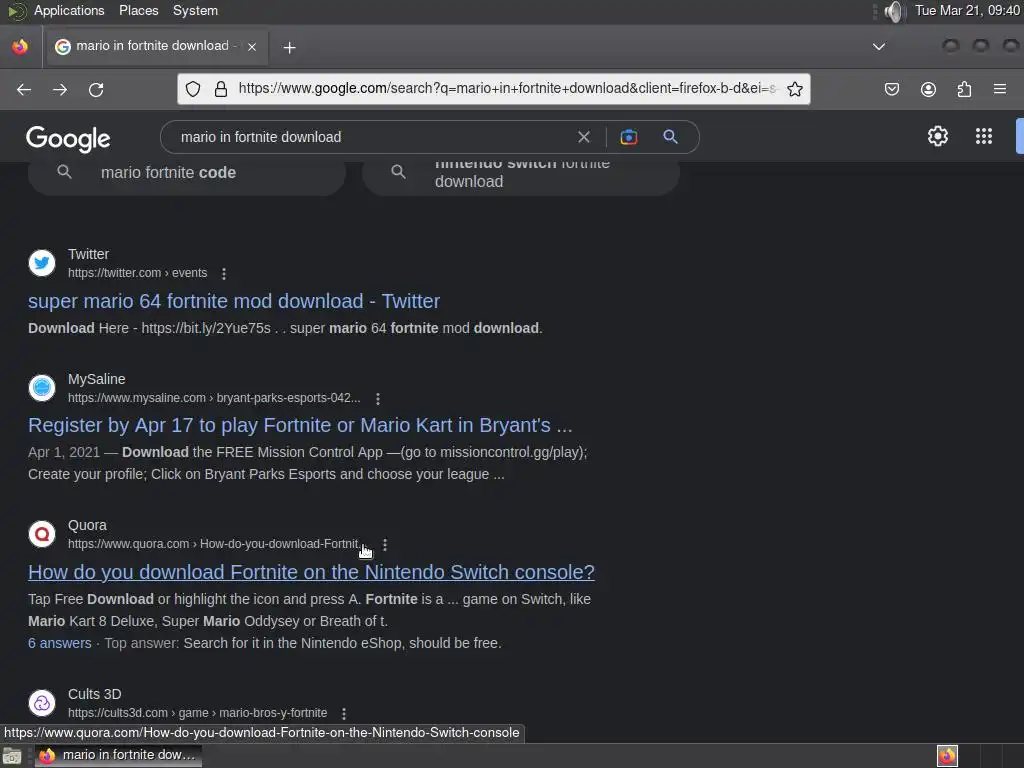
Task: Click the mysaline.com breadcrumb URL
Action: click(214, 398)
